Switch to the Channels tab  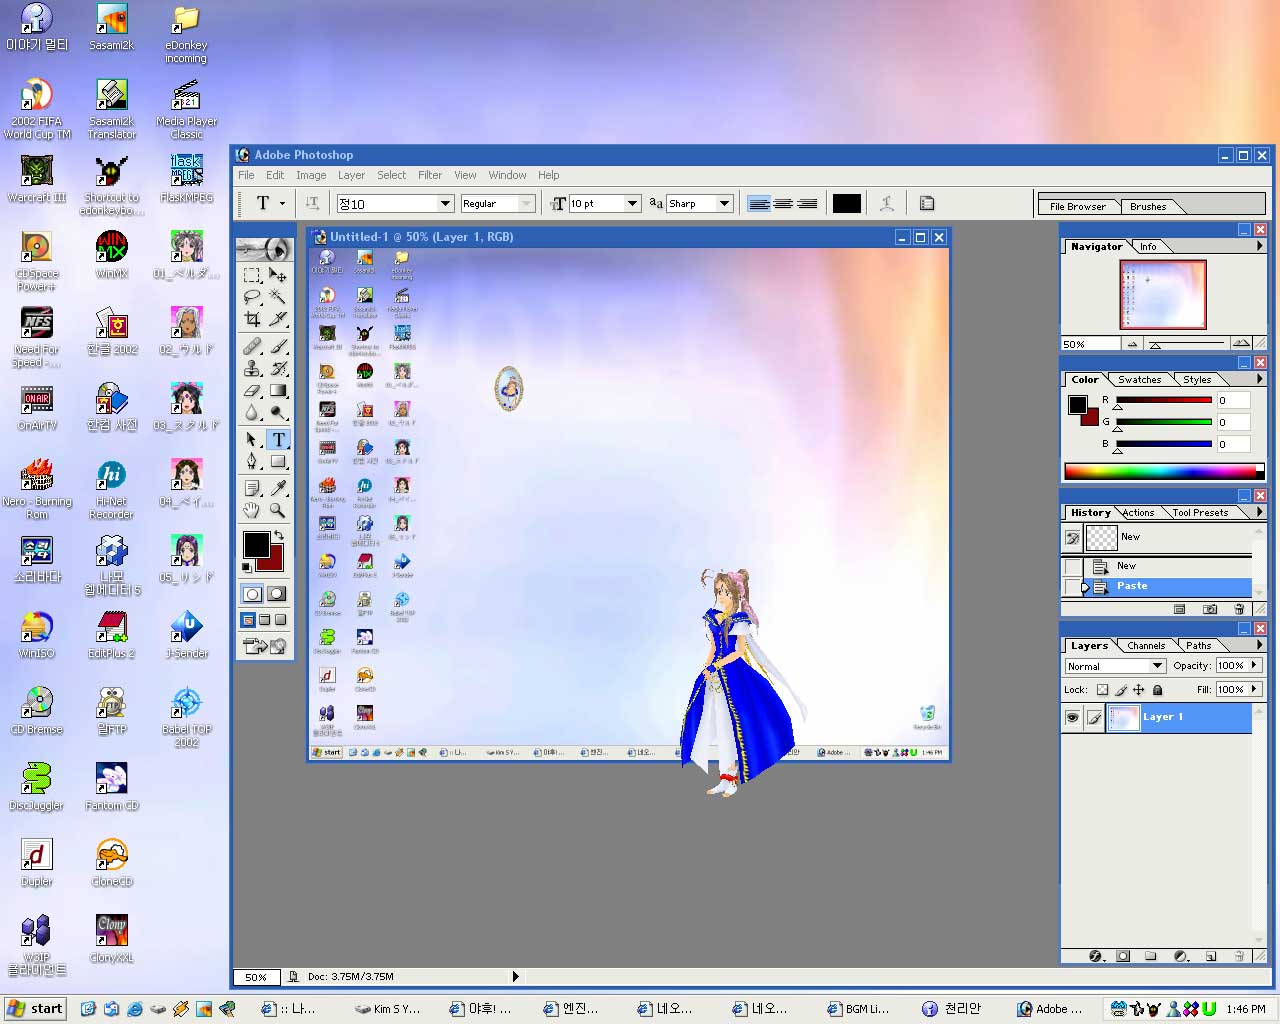click(1146, 646)
